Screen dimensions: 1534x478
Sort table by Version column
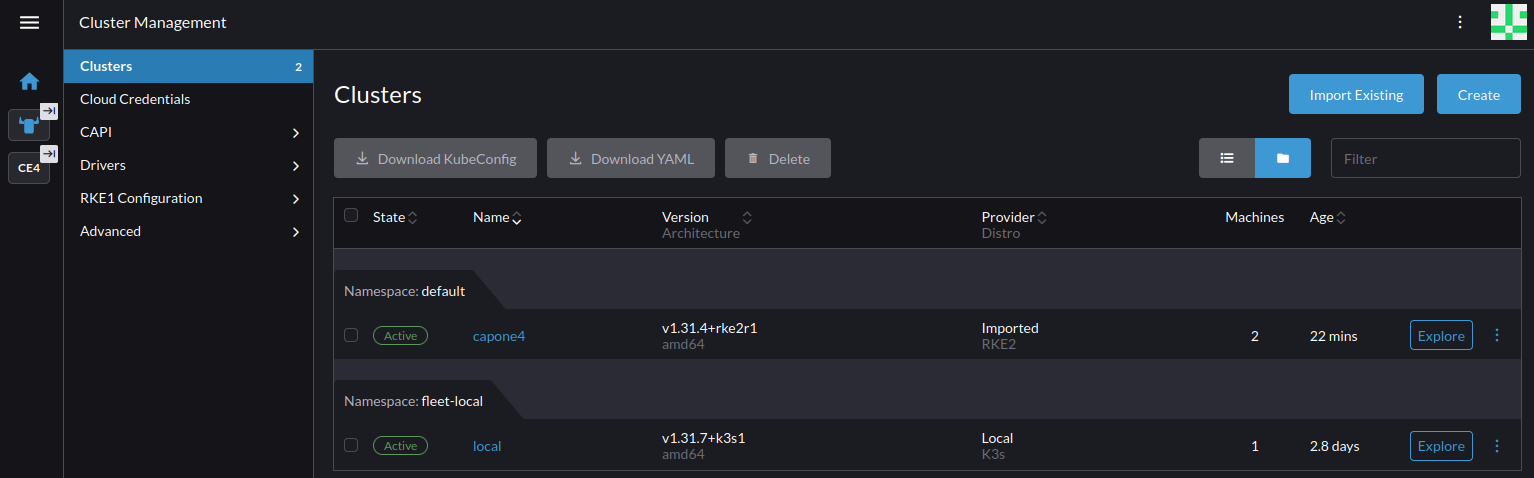tap(706, 217)
